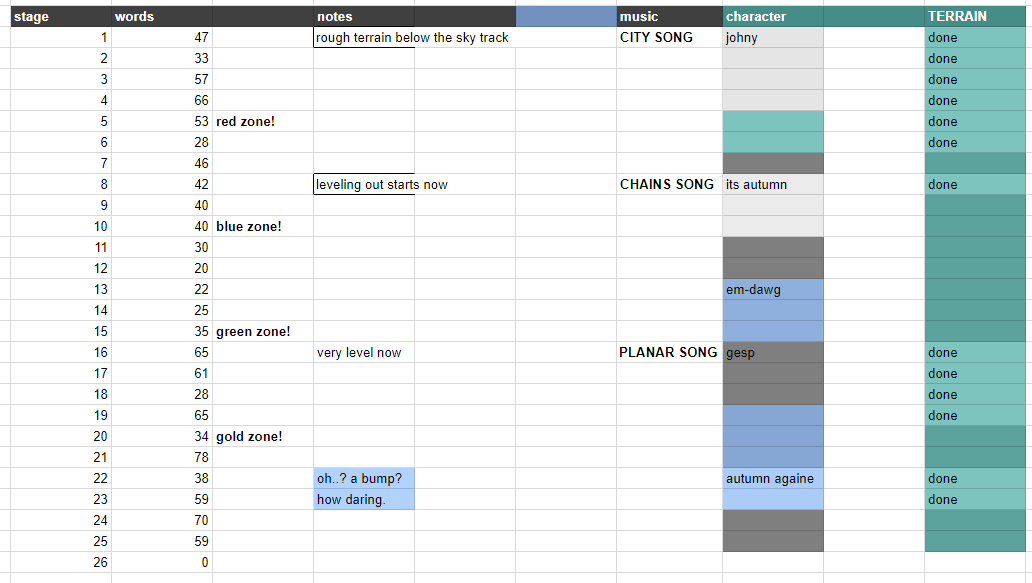The image size is (1032, 583).
Task: Click the 'red zone!' label cell
Action: 262,122
